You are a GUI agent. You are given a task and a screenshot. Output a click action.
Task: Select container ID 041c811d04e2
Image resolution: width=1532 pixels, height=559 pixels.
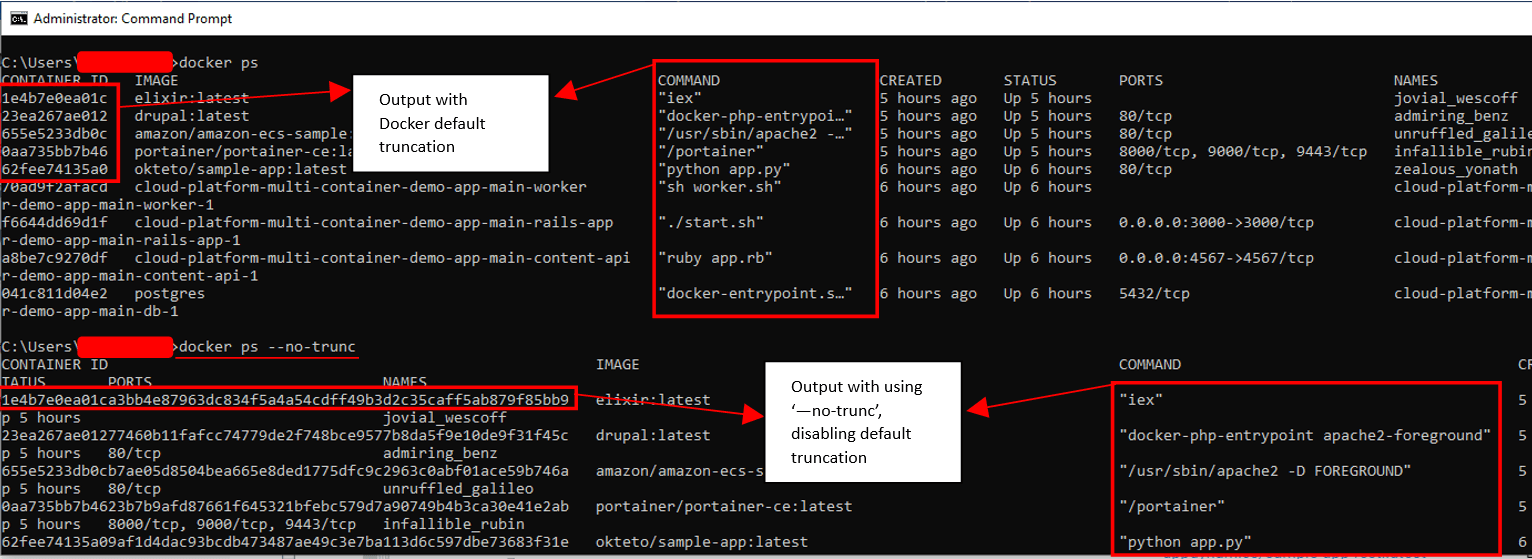pyautogui.click(x=55, y=294)
